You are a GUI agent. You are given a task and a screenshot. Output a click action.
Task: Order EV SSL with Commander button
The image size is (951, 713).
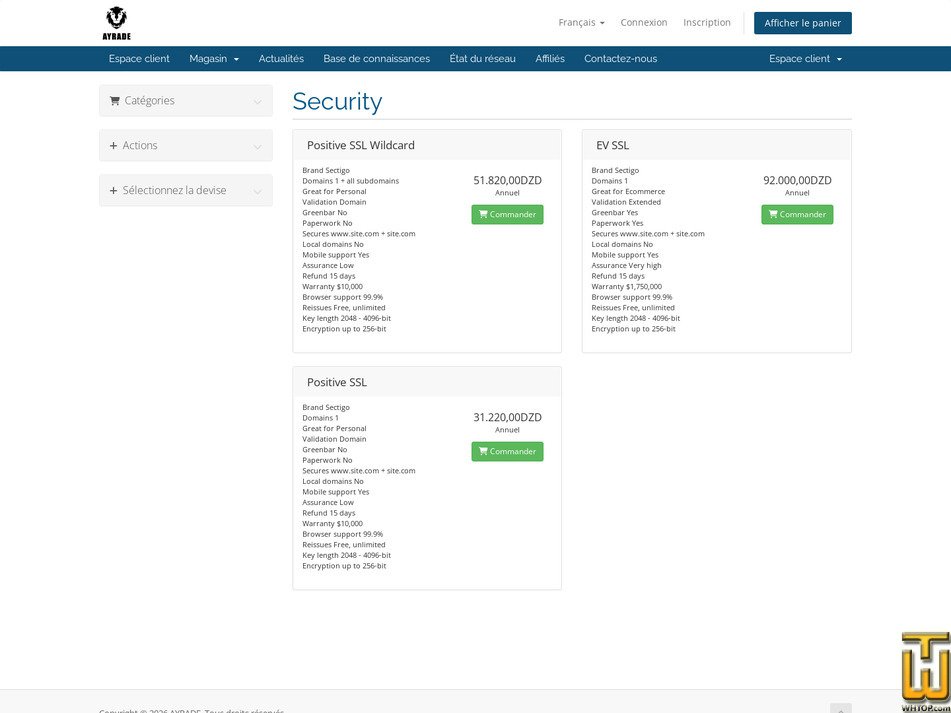click(x=797, y=214)
